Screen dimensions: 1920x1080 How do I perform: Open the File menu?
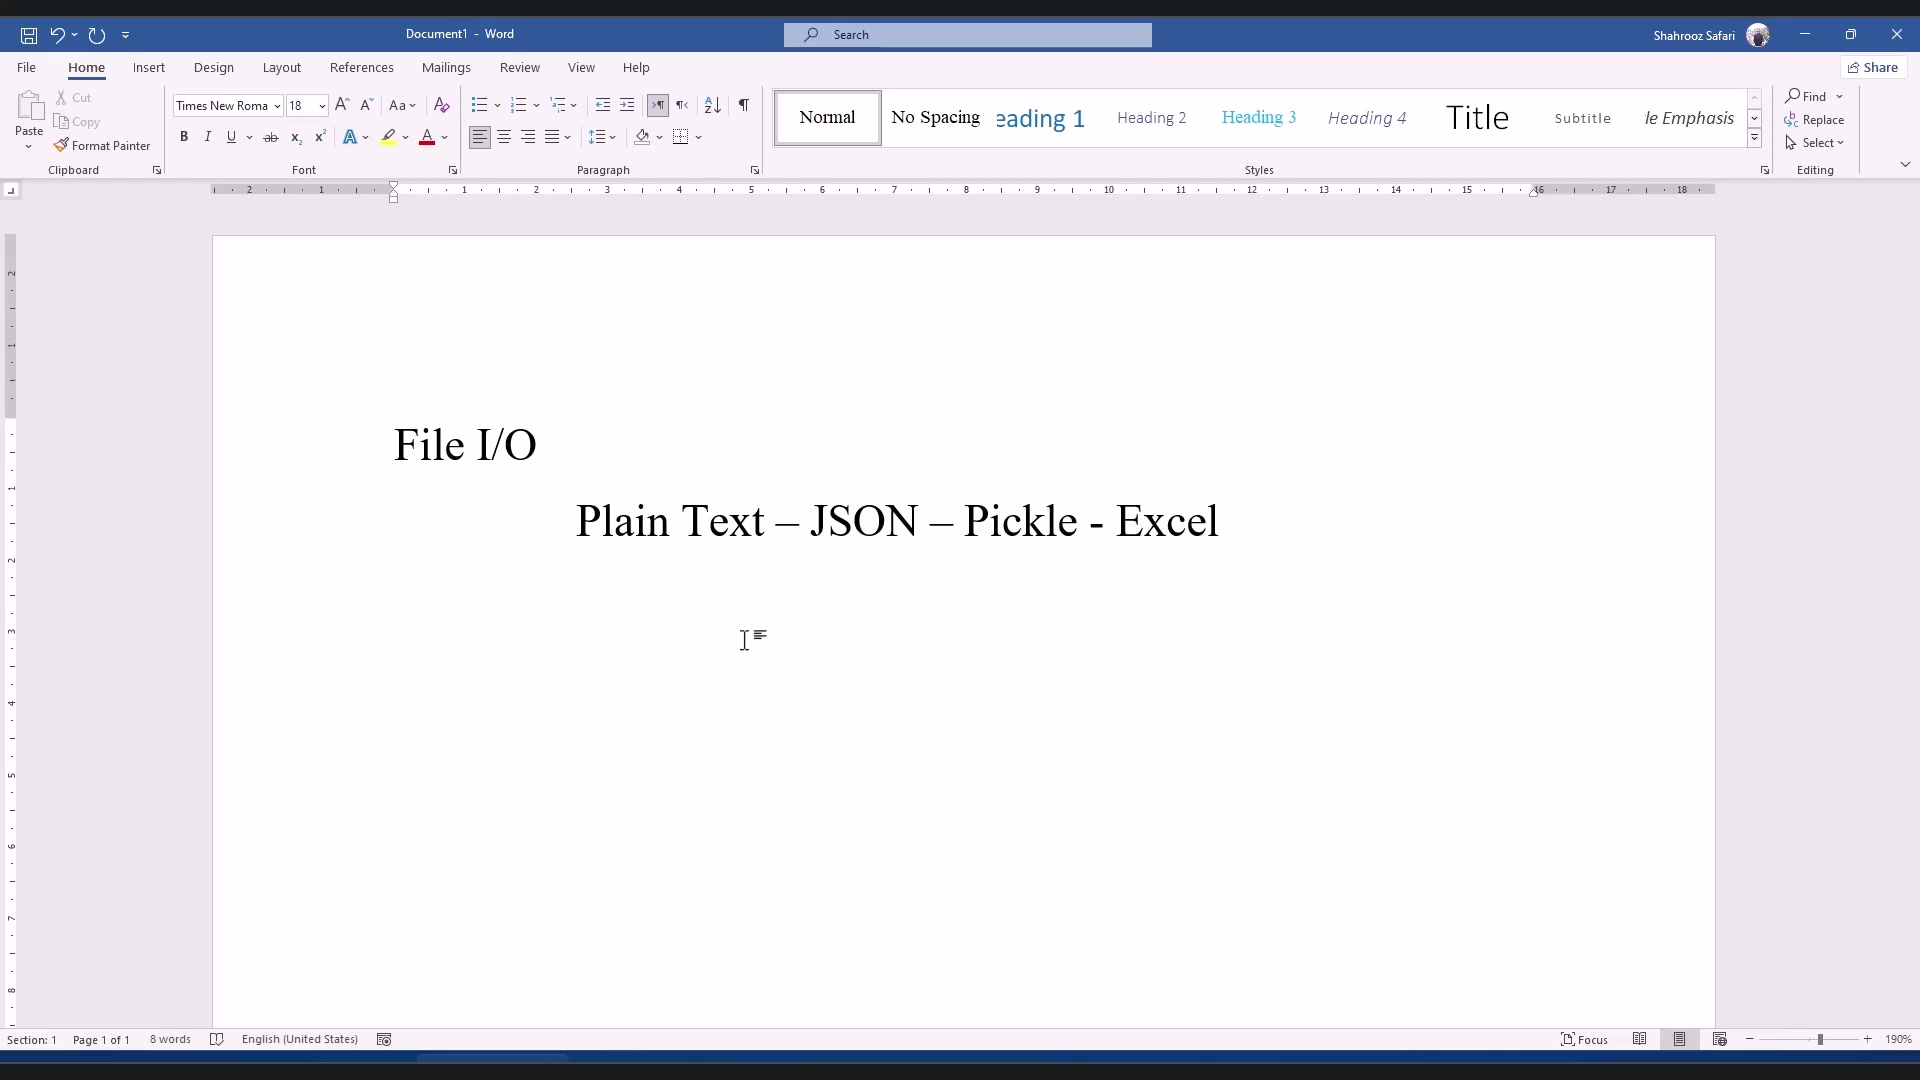27,68
